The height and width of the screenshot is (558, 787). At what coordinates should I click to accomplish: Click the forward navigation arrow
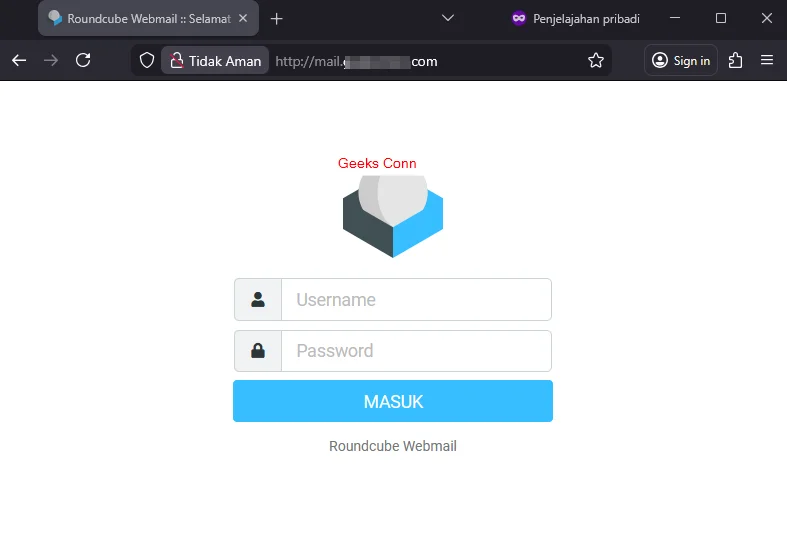(x=51, y=61)
